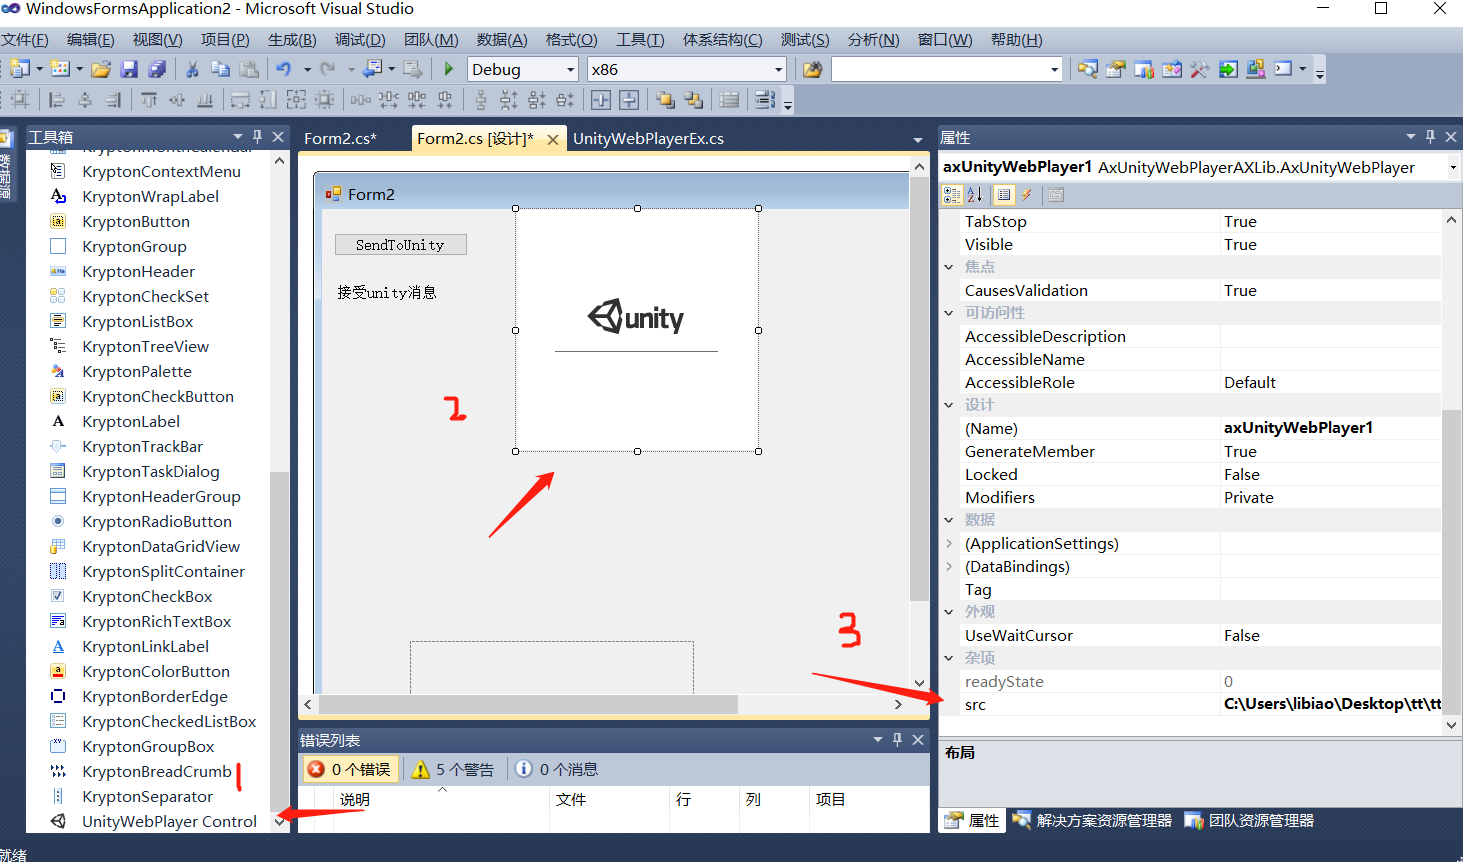Open the Debug configuration dropdown
The width and height of the screenshot is (1463, 862).
click(571, 69)
